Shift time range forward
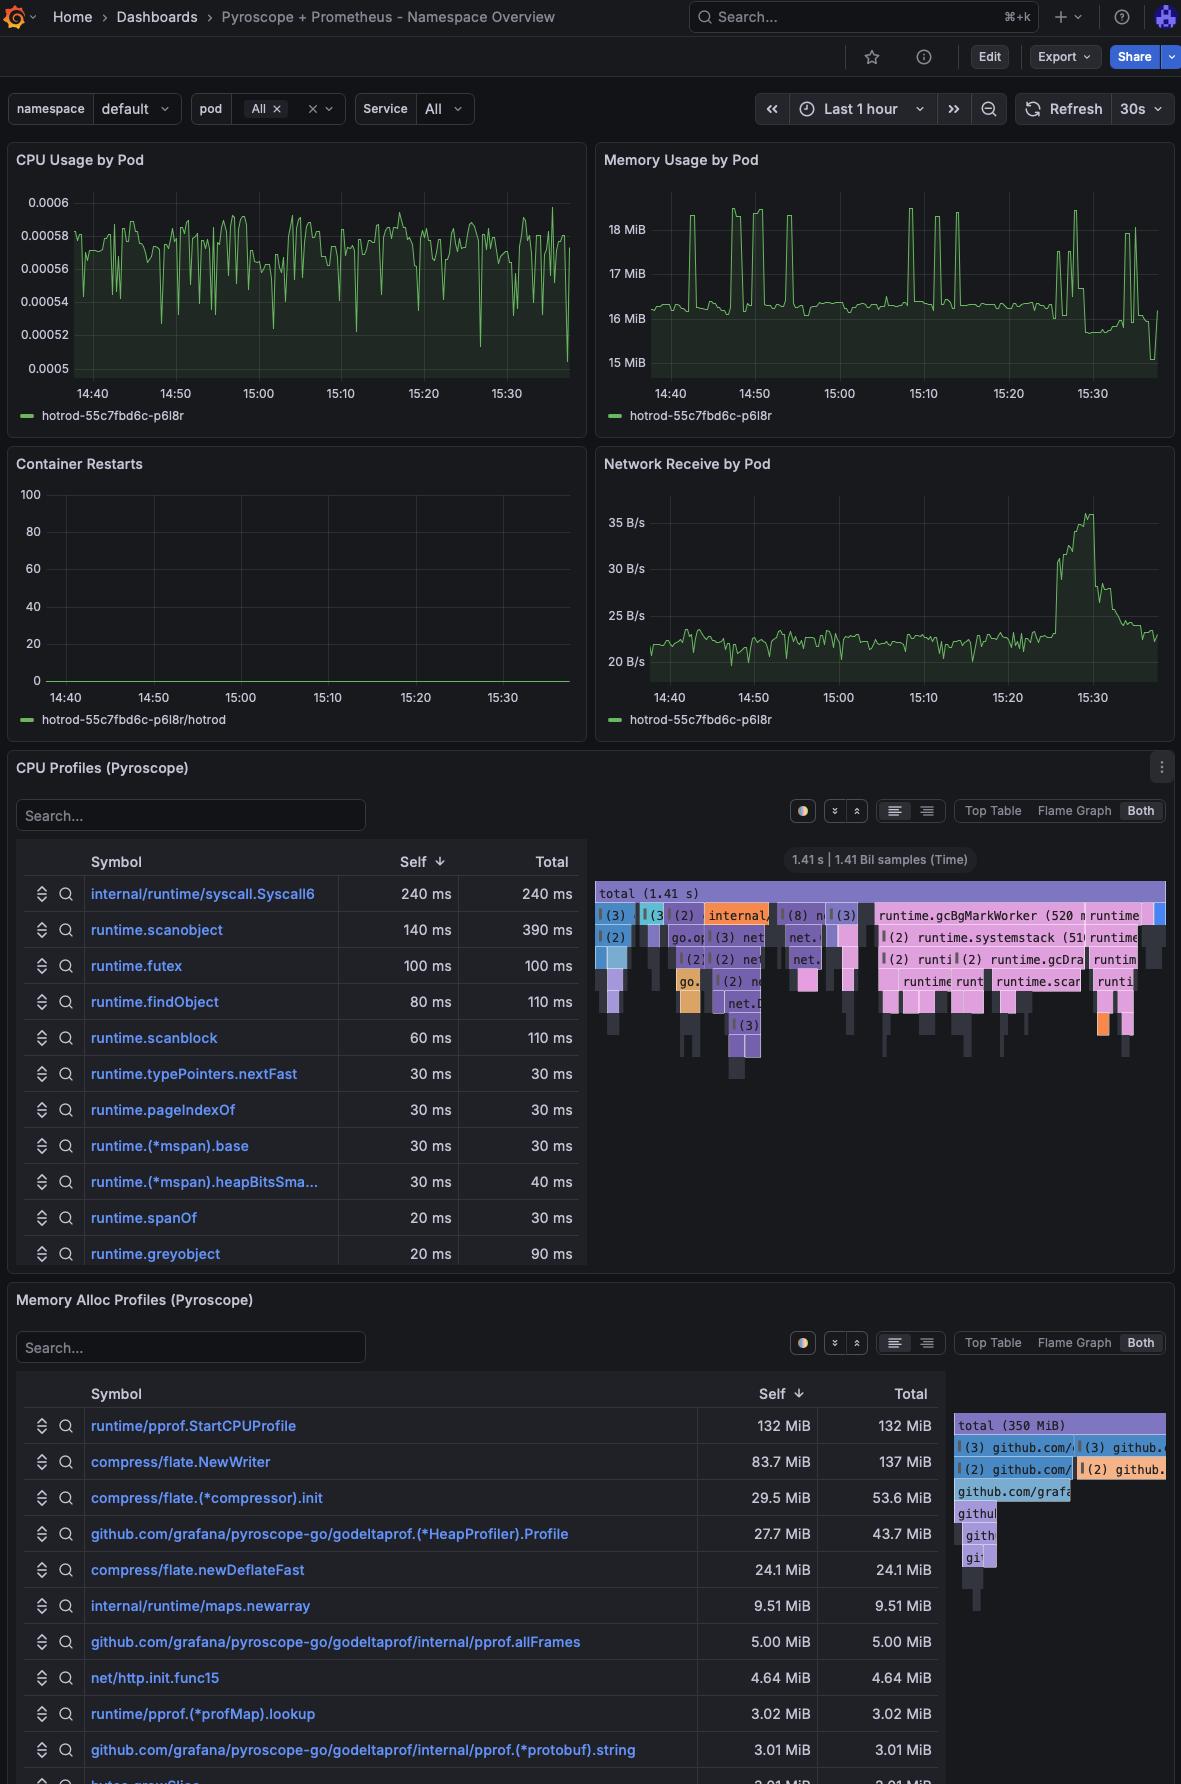 click(x=953, y=109)
